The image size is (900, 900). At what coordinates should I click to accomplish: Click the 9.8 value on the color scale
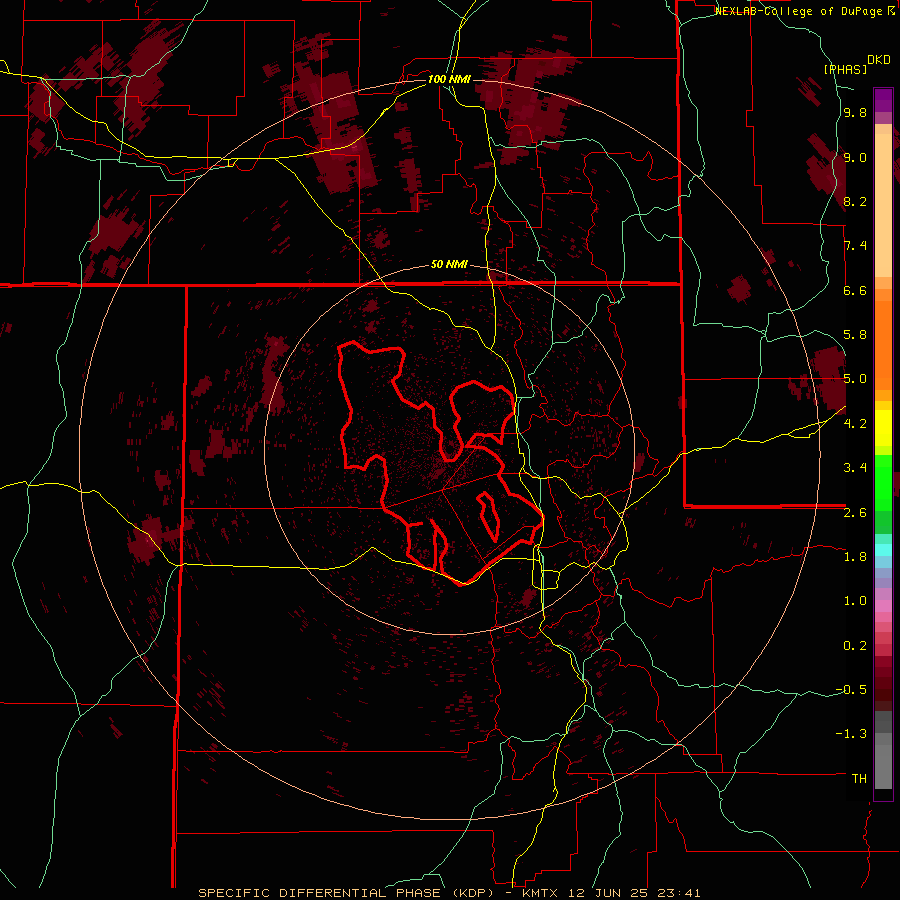tap(855, 112)
